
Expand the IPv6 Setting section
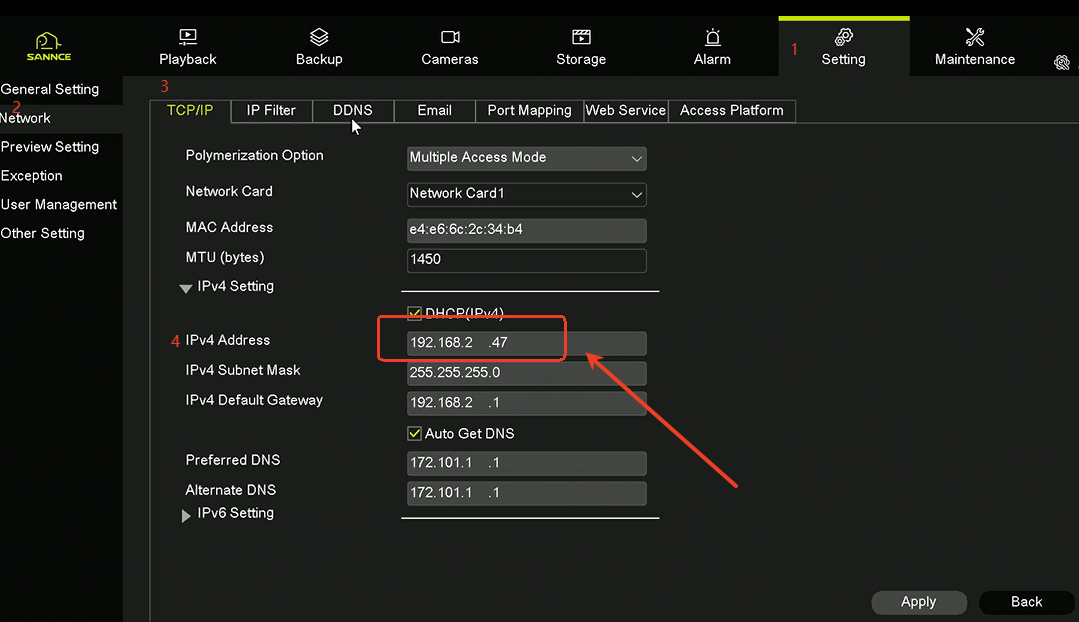(x=186, y=515)
